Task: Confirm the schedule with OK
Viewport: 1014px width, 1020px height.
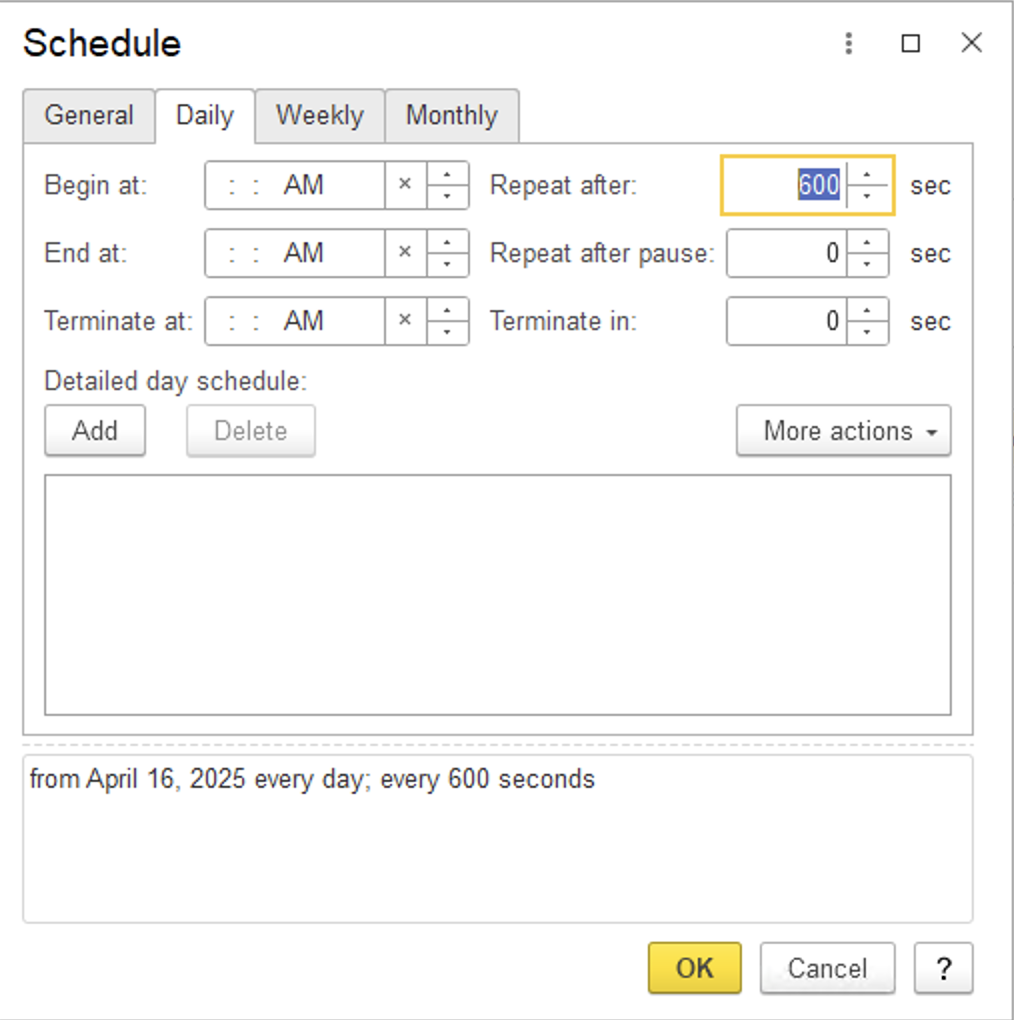Action: 694,968
